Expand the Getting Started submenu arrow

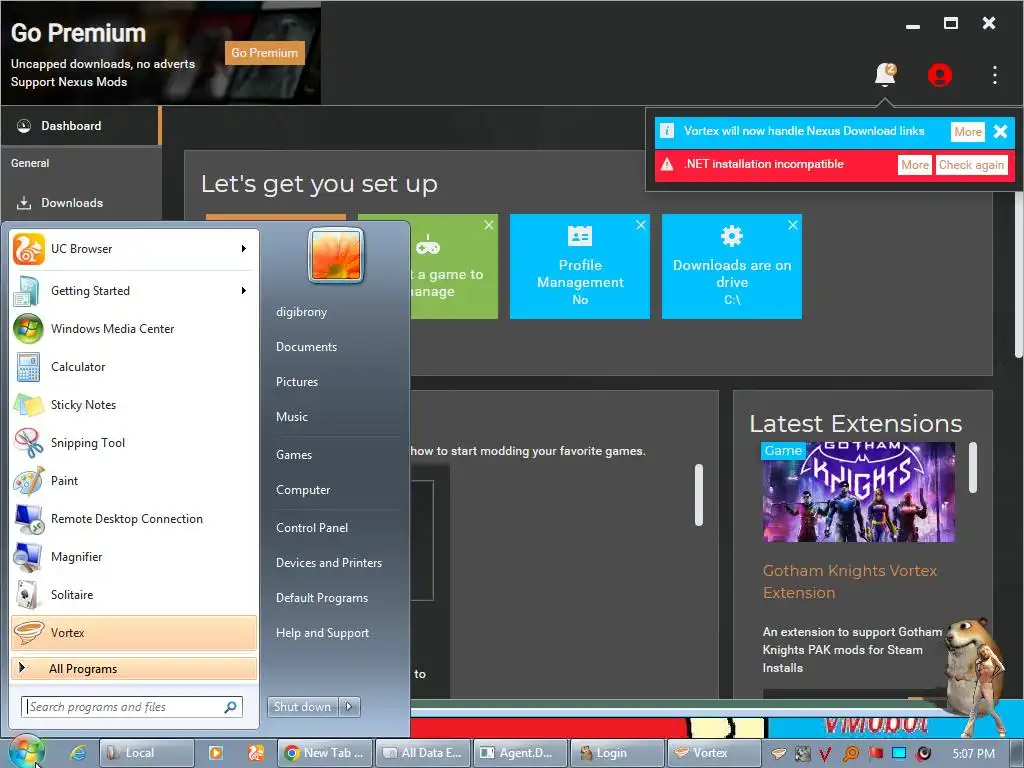point(244,291)
